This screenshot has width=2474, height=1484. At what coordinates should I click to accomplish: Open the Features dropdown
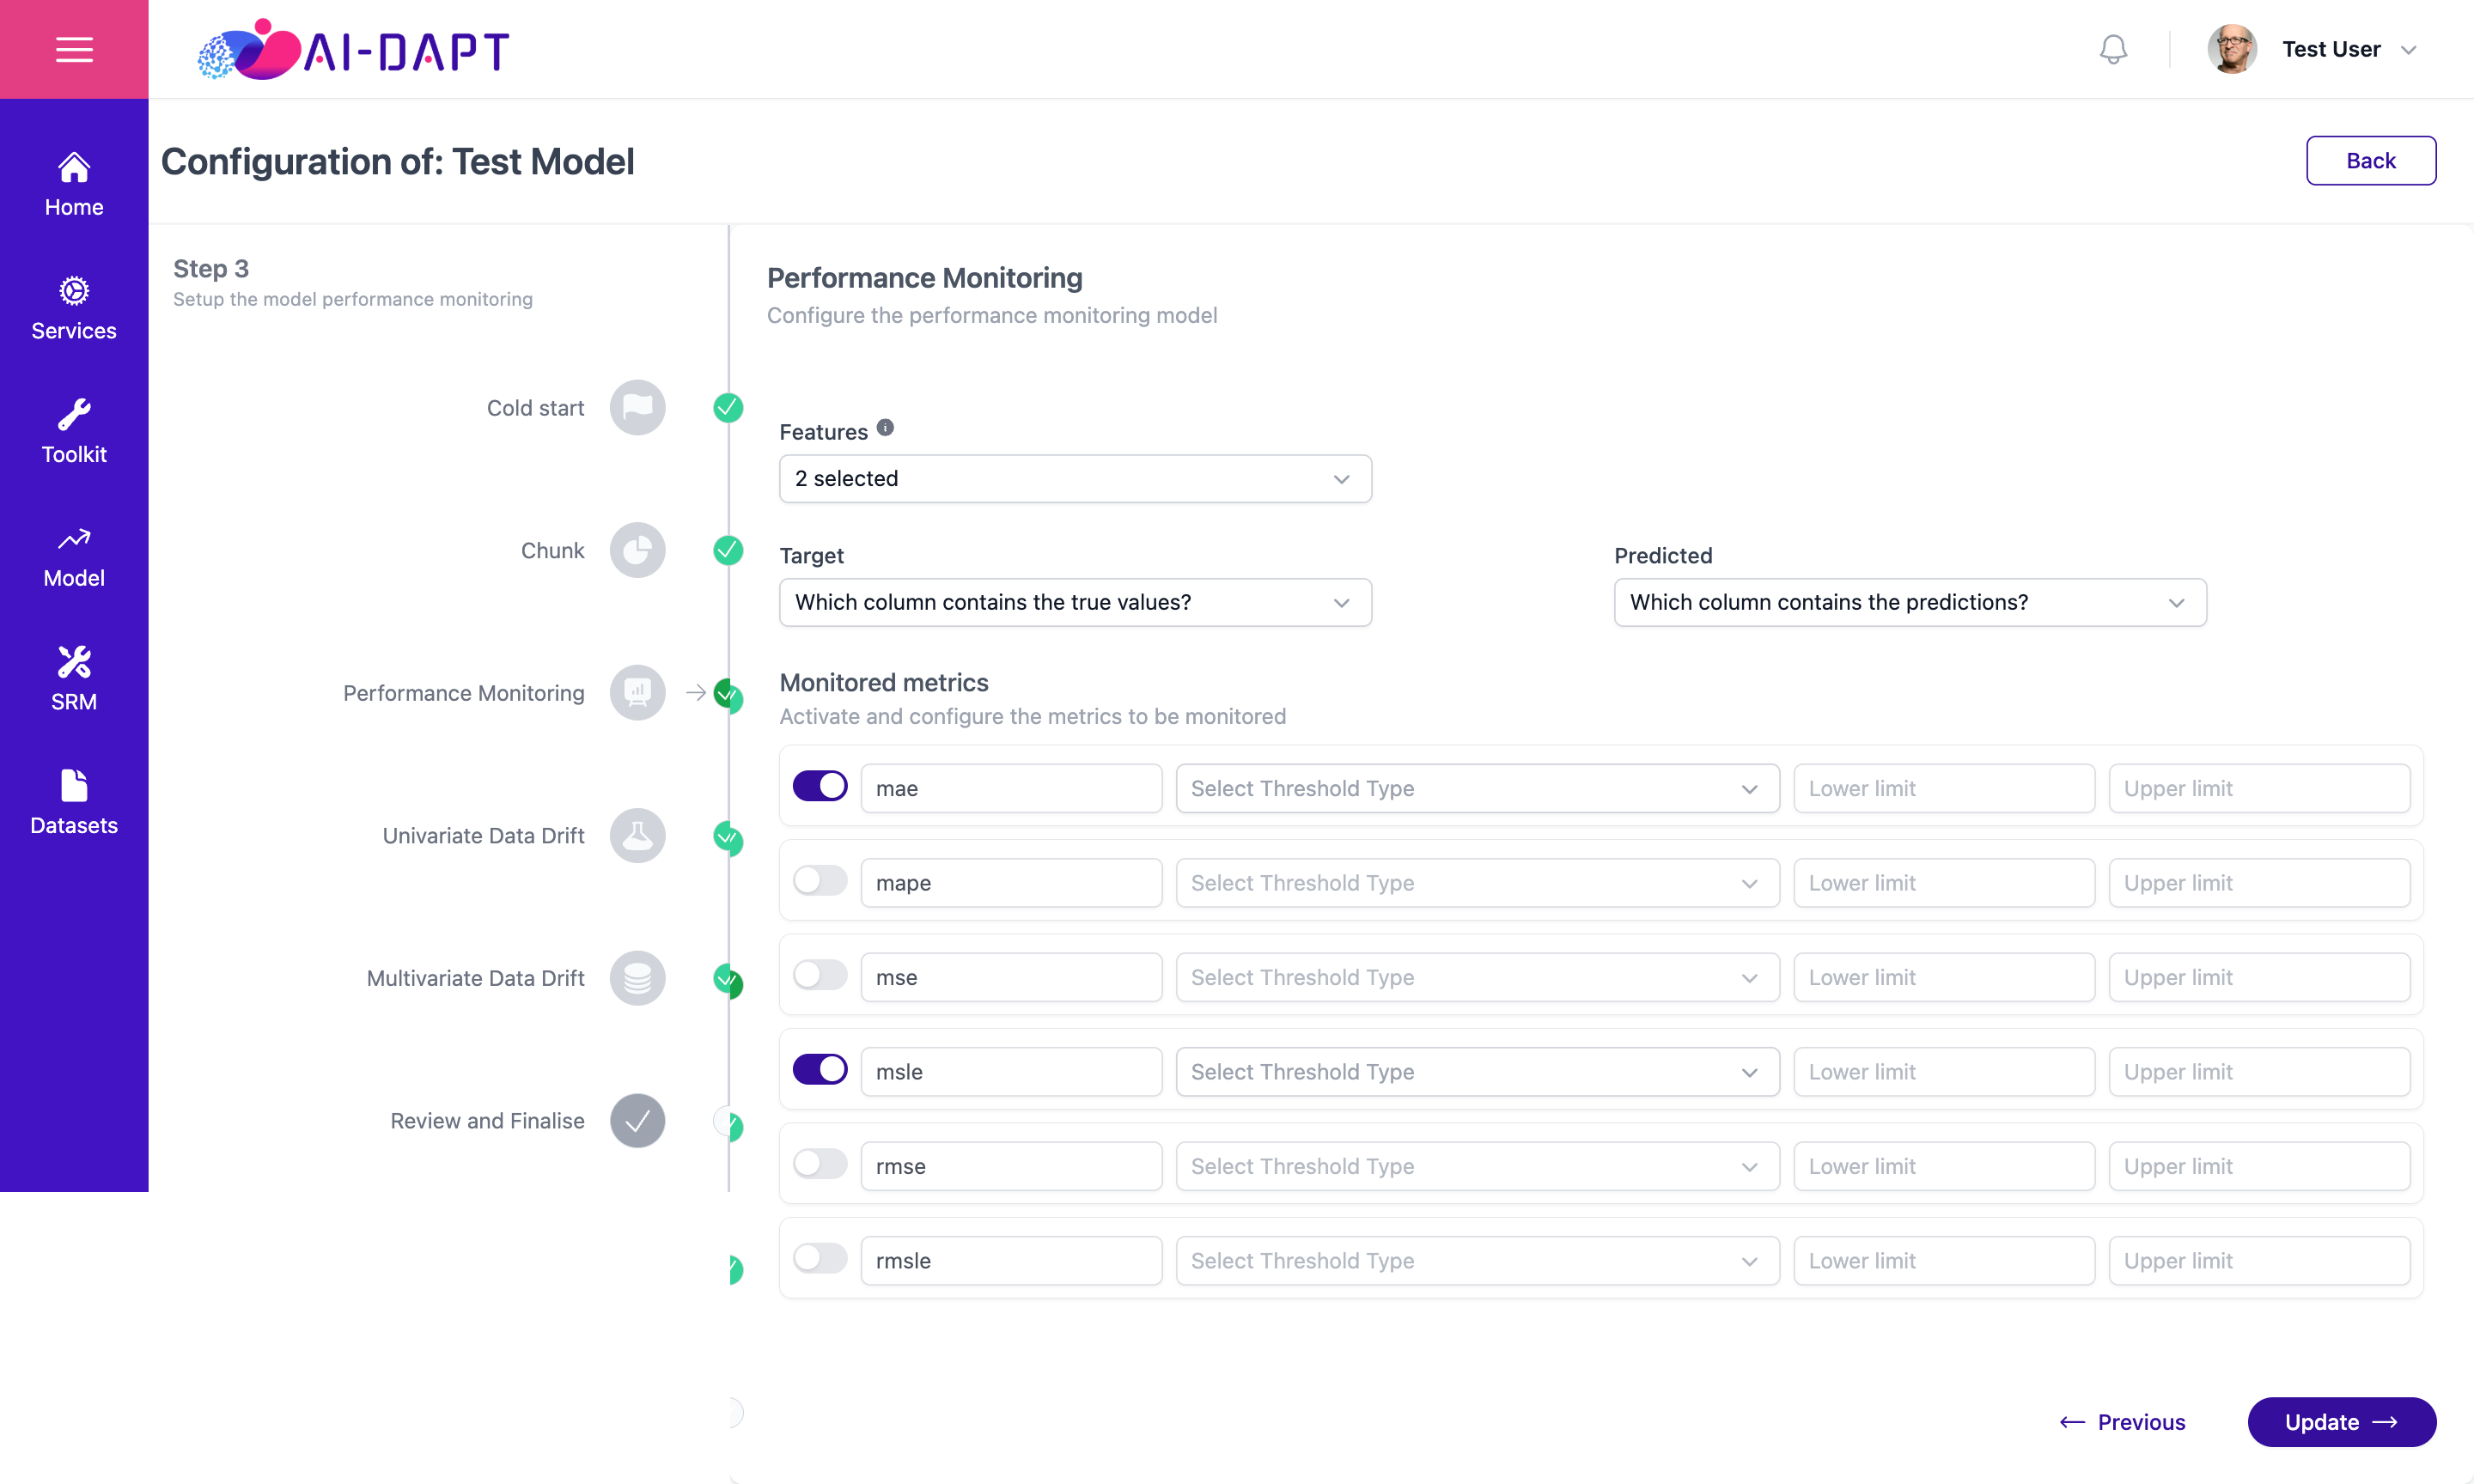click(x=1075, y=479)
